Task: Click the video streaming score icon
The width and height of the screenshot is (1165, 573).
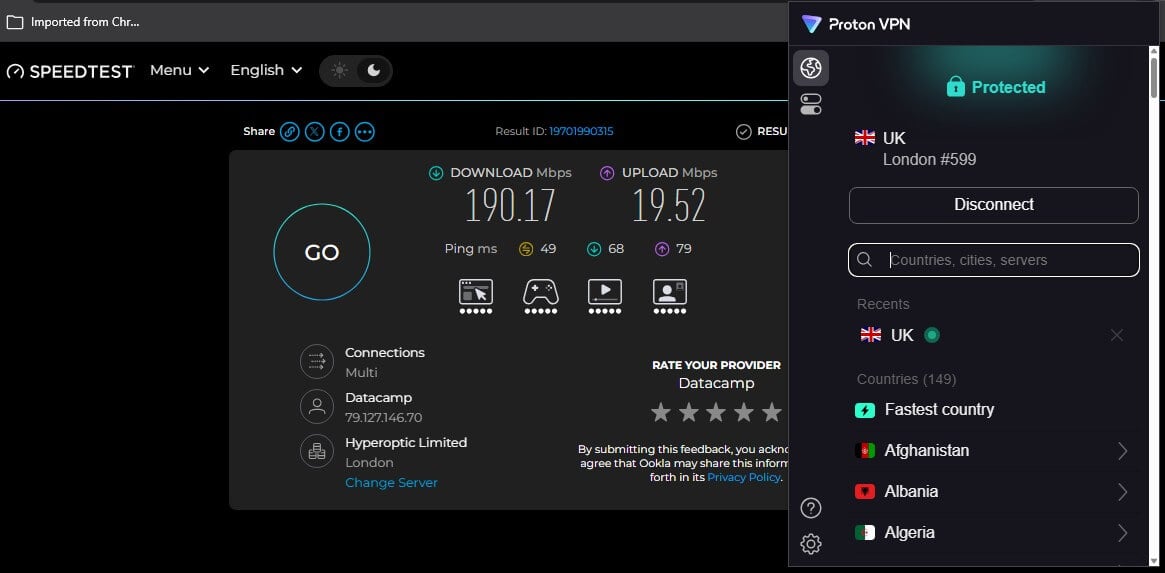Action: click(605, 297)
